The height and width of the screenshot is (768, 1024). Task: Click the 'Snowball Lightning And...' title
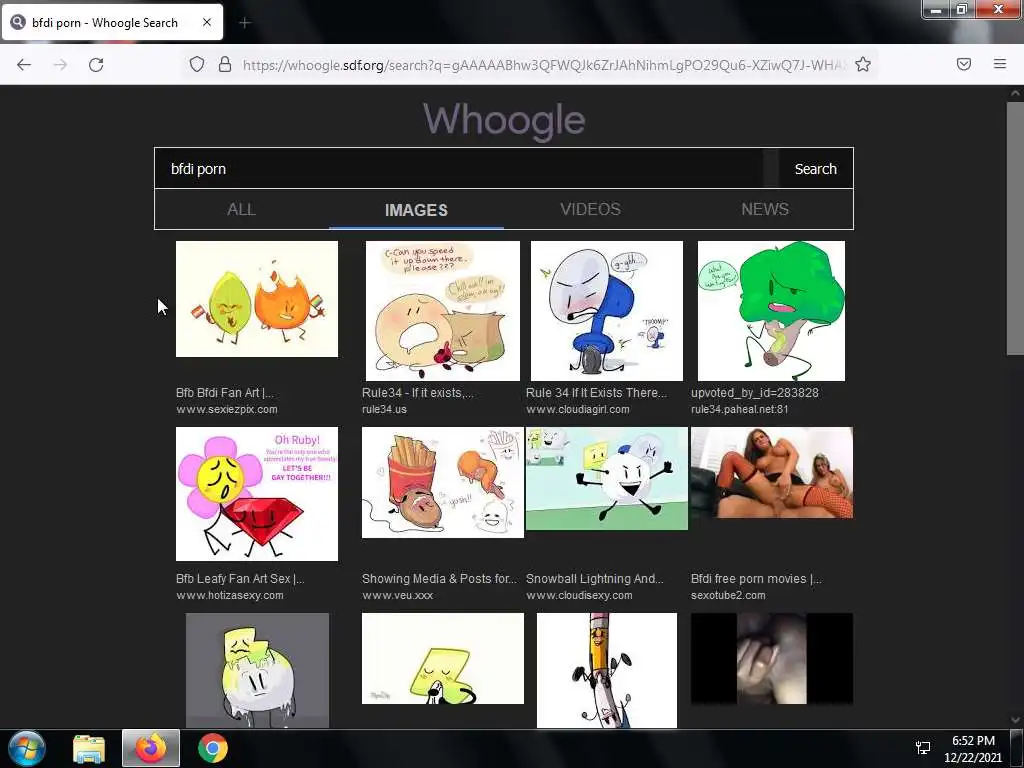click(x=595, y=579)
